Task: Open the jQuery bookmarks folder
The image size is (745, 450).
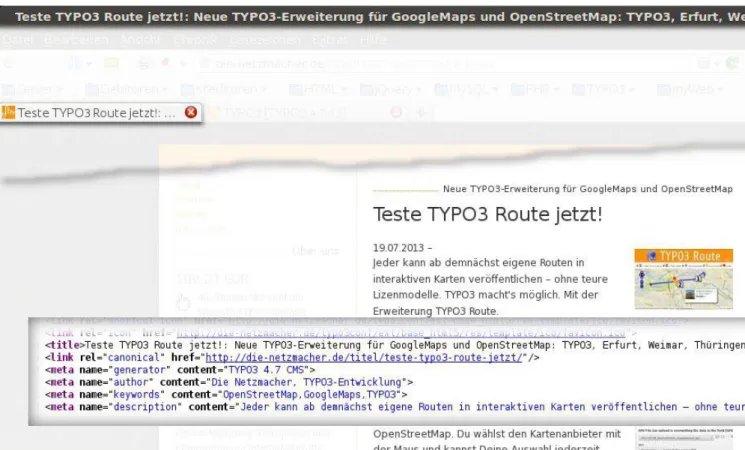Action: [x=391, y=89]
